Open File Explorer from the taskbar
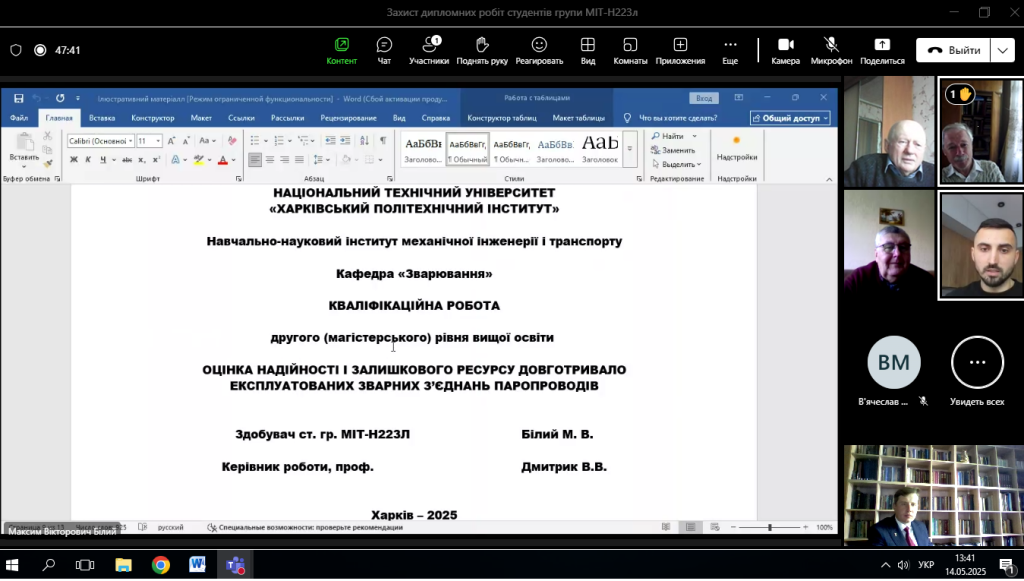 pyautogui.click(x=123, y=565)
